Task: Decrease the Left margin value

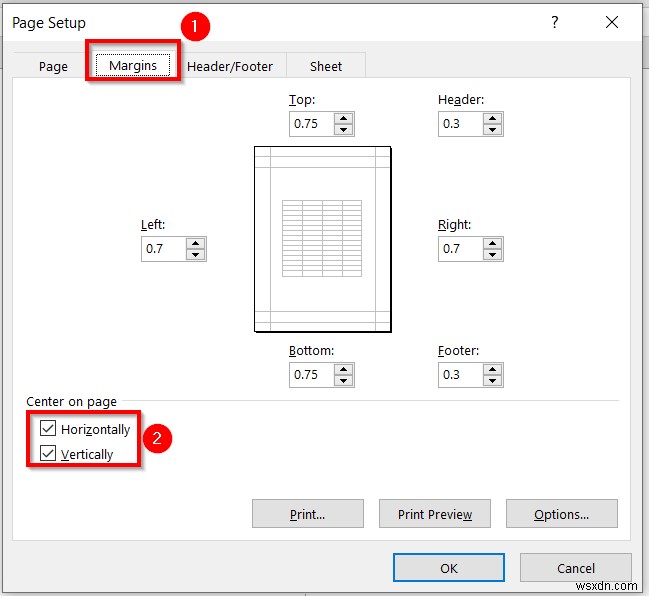Action: (x=195, y=255)
